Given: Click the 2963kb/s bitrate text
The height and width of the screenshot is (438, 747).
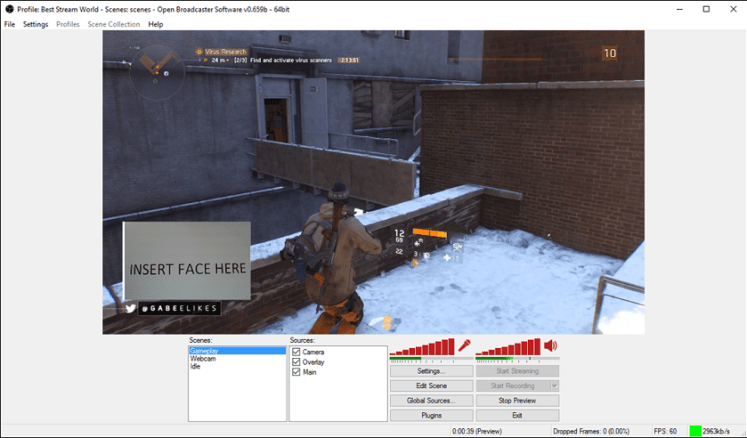Looking at the screenshot, I should point(716,431).
